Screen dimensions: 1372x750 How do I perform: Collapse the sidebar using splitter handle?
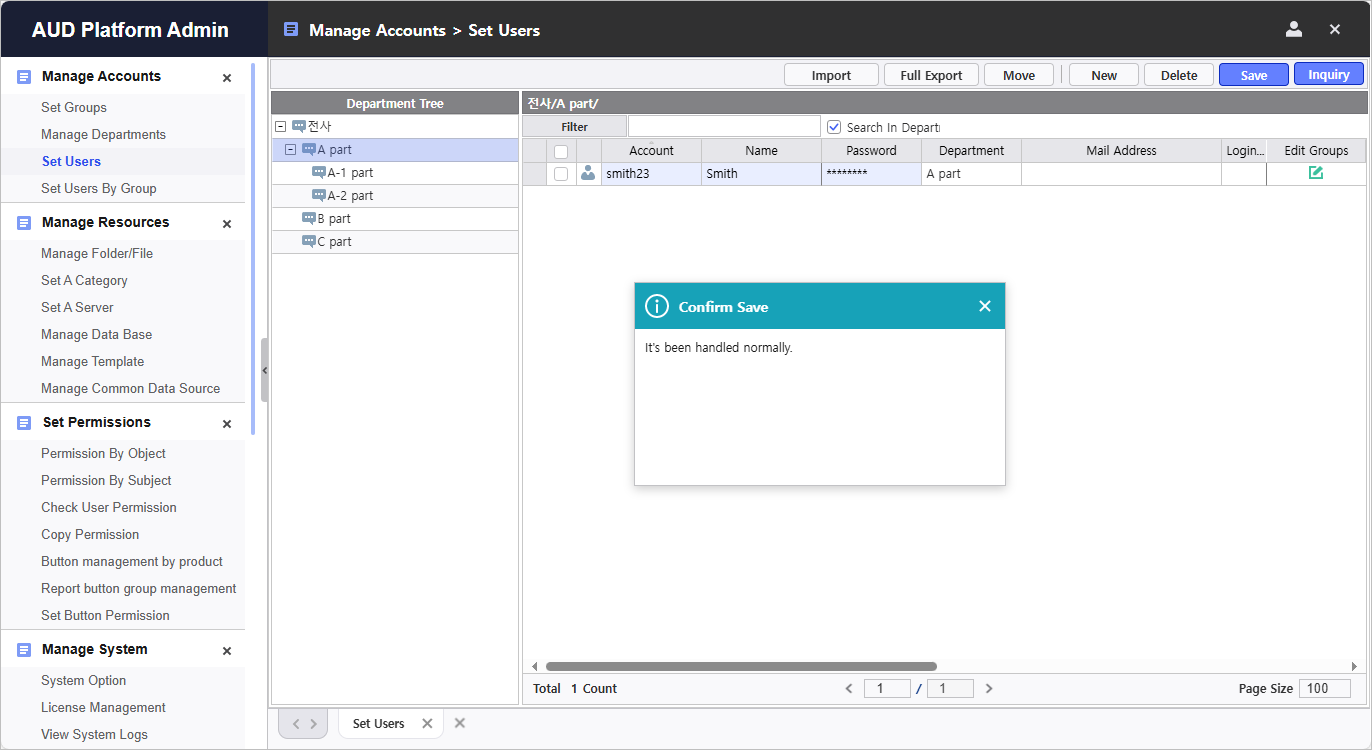tap(264, 370)
